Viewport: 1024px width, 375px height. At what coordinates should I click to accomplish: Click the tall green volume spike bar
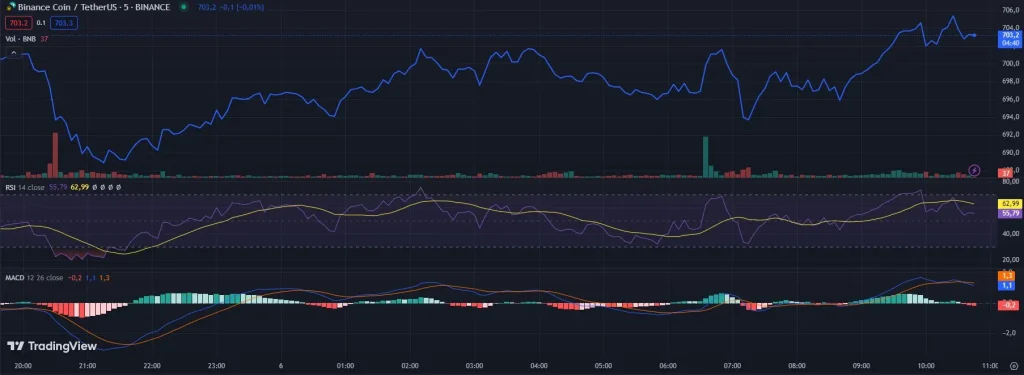pyautogui.click(x=705, y=156)
